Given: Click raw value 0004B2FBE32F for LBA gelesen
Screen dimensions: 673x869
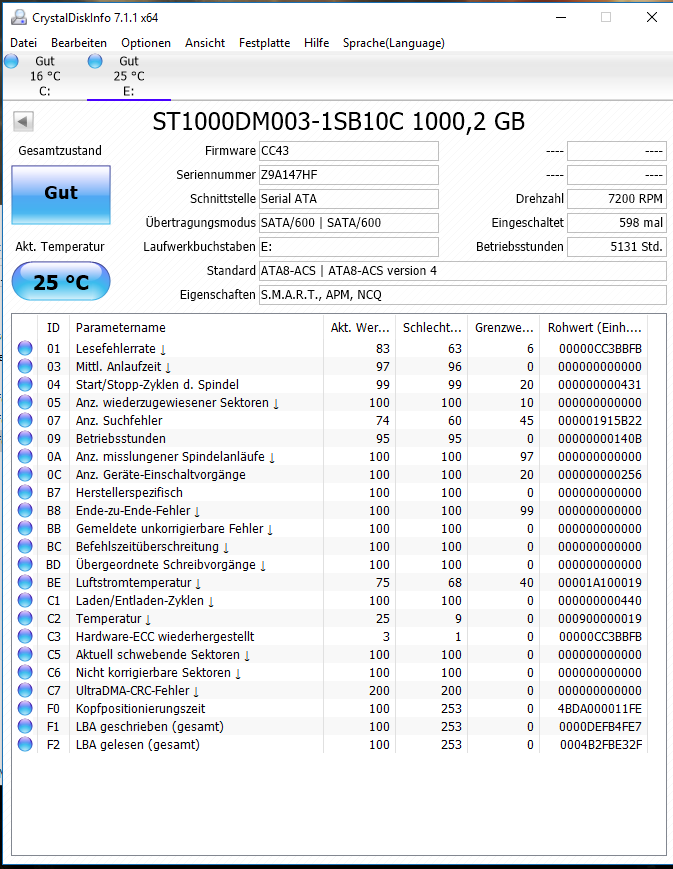Looking at the screenshot, I should pos(601,745).
